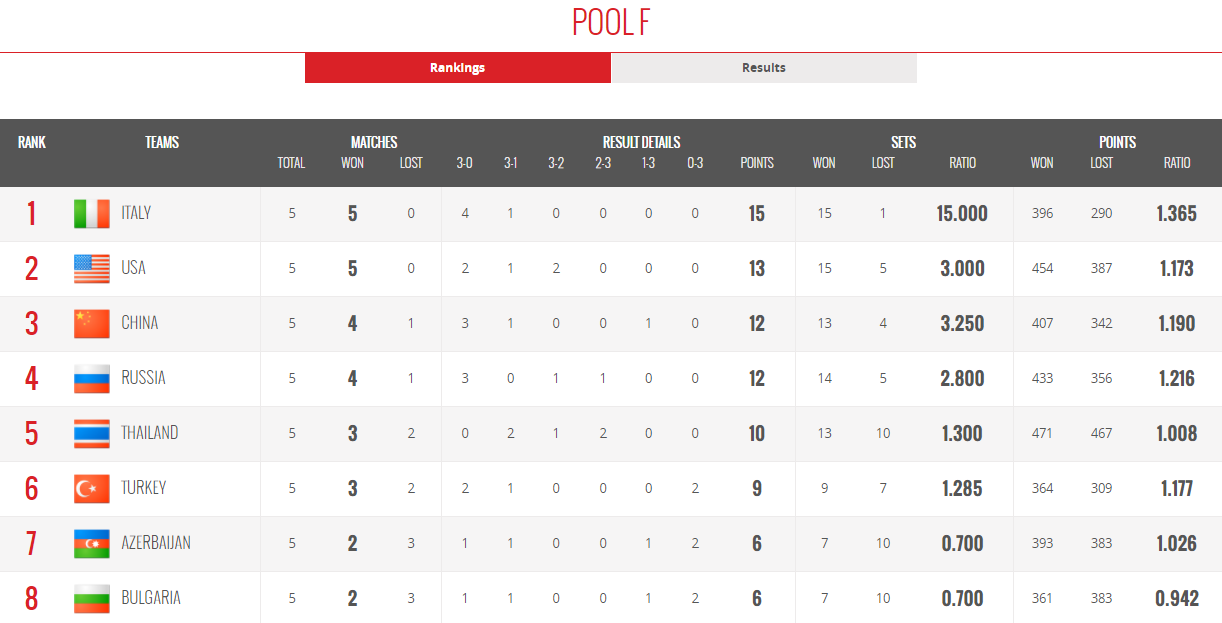Select the Bulgaria flag icon

[x=92, y=598]
